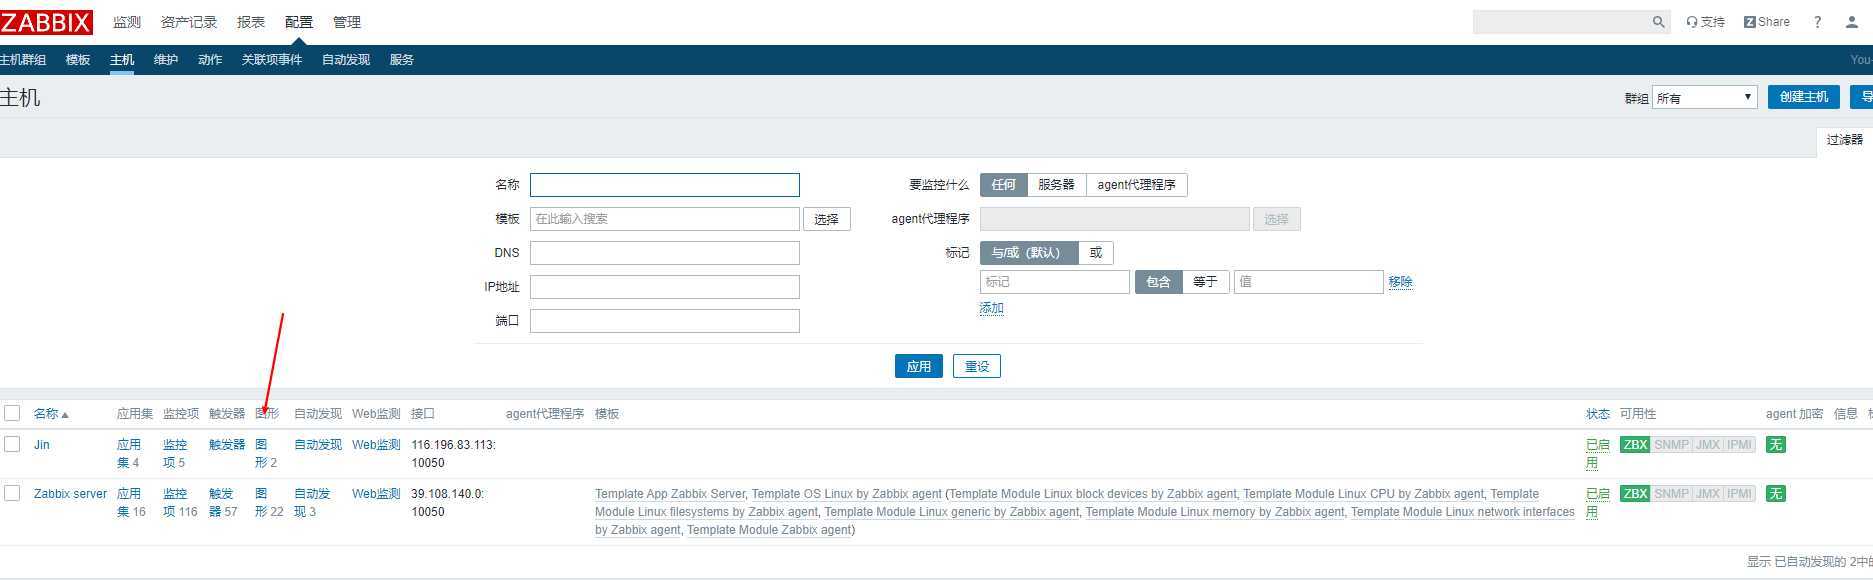Go to 模板 submenu
Viewport: 1873px width, 580px height.
click(78, 60)
